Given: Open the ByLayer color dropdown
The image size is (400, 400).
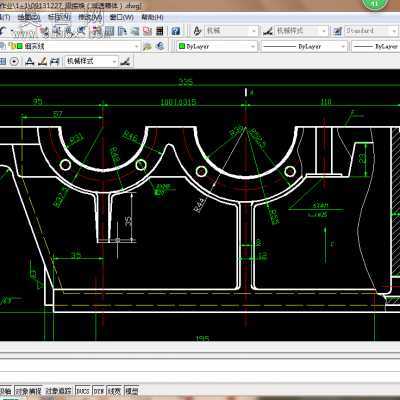Looking at the screenshot, I should [x=217, y=46].
